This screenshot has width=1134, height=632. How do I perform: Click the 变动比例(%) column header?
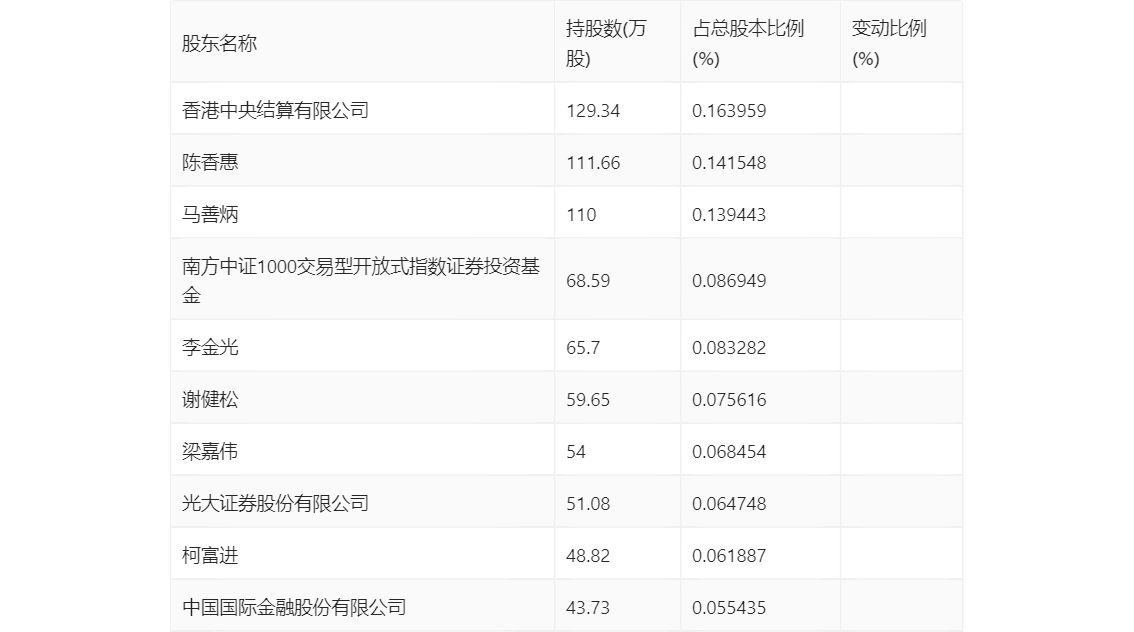pos(889,43)
